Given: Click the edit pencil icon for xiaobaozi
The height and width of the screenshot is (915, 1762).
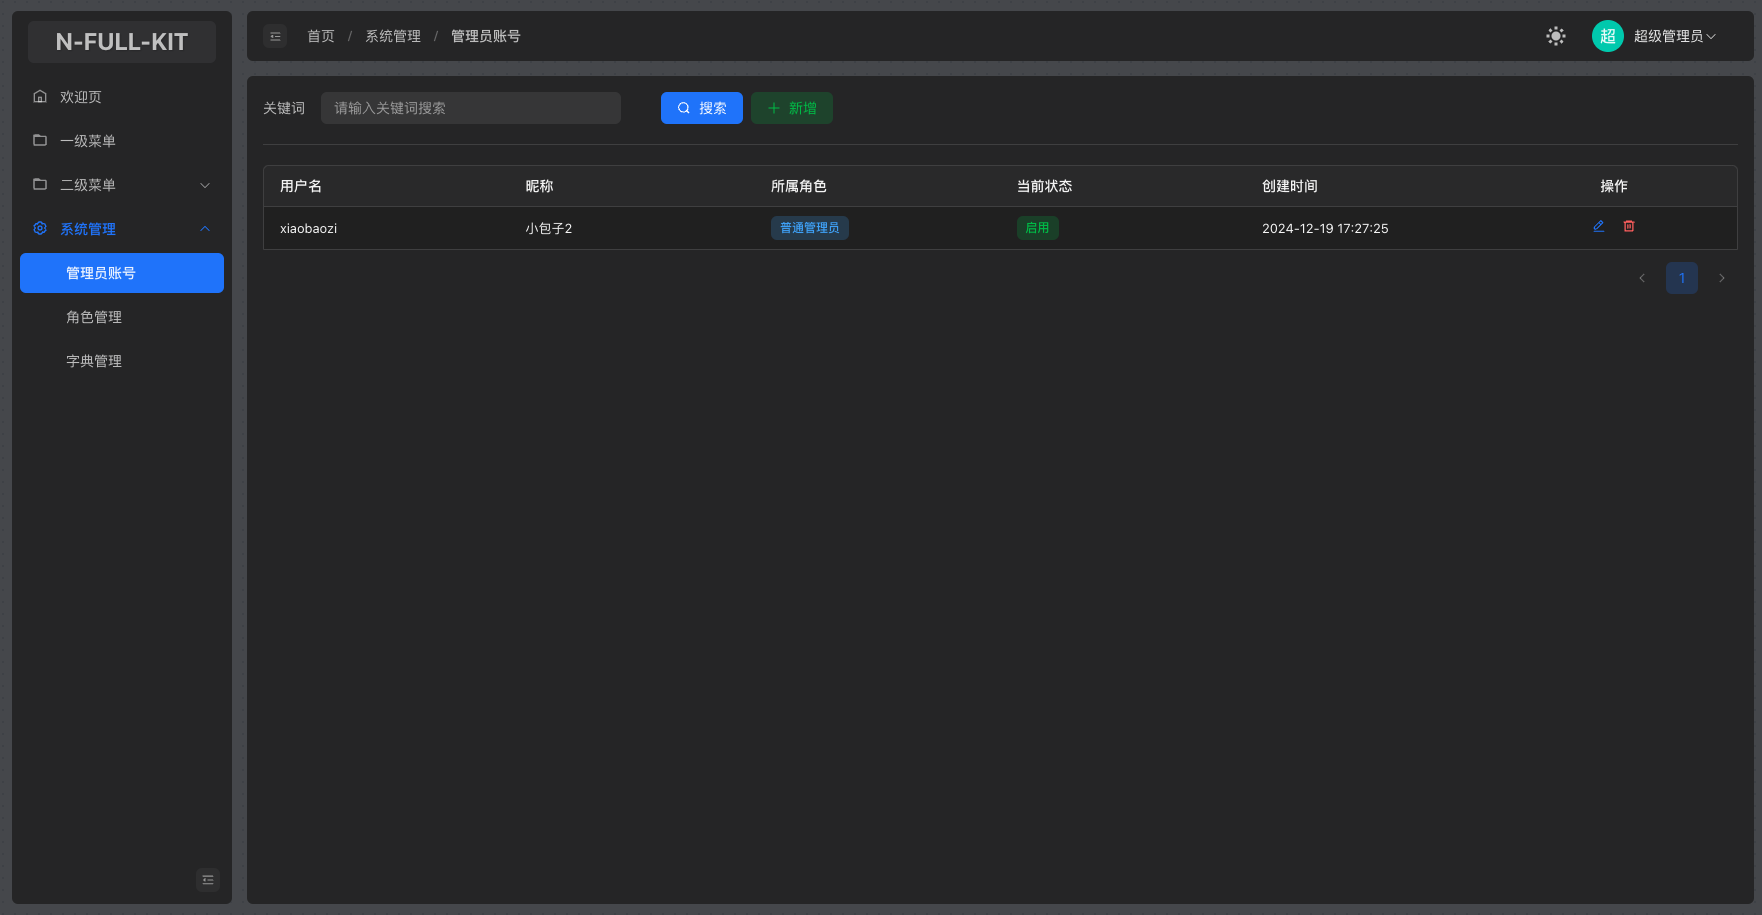Looking at the screenshot, I should pyautogui.click(x=1598, y=227).
